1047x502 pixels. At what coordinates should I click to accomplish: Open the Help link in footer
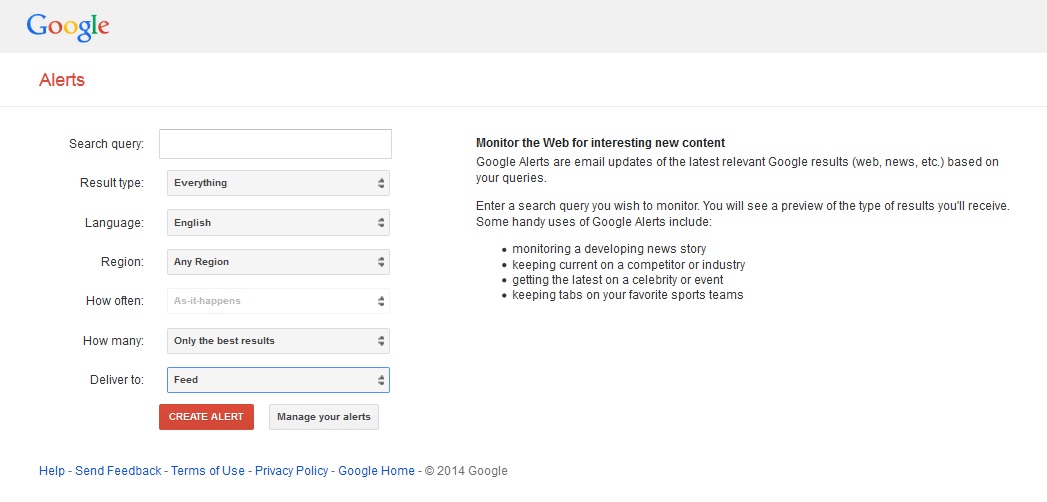(52, 471)
